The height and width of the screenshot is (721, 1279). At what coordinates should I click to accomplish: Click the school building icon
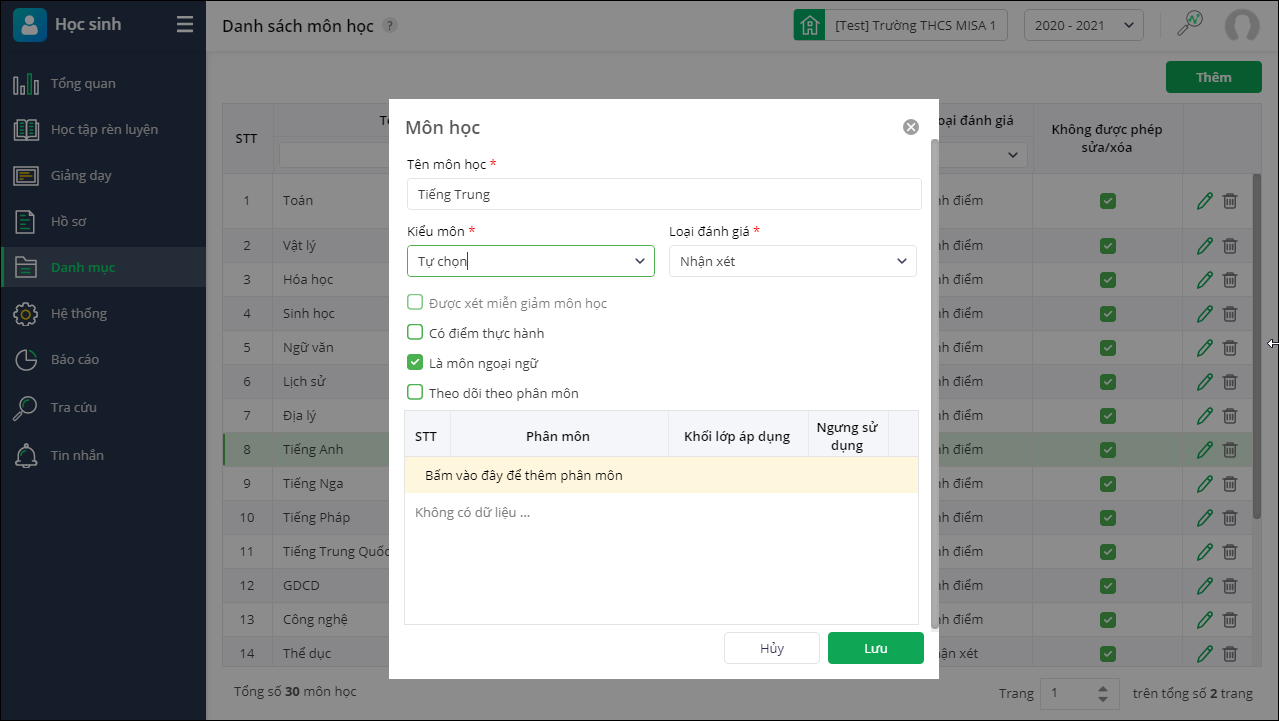click(x=809, y=25)
